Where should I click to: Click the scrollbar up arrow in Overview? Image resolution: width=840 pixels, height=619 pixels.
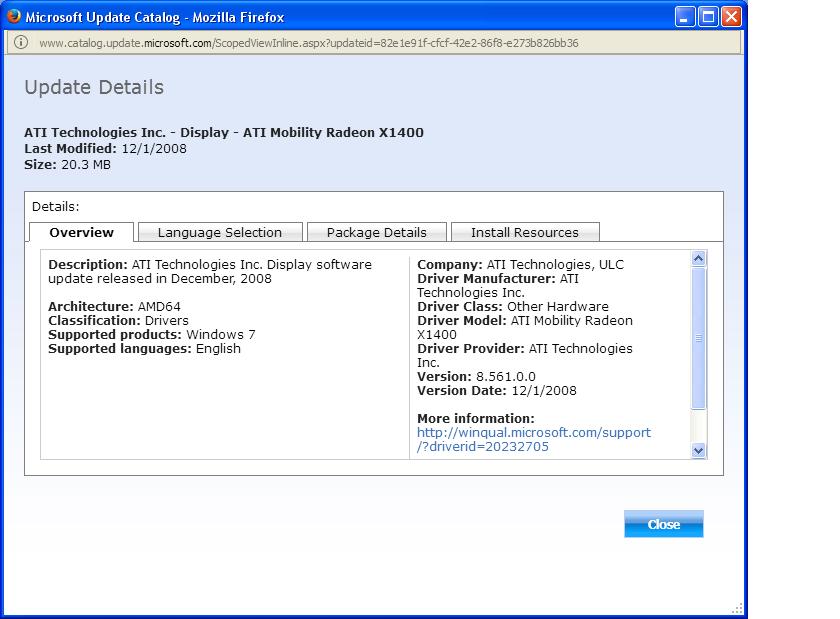pyautogui.click(x=698, y=258)
